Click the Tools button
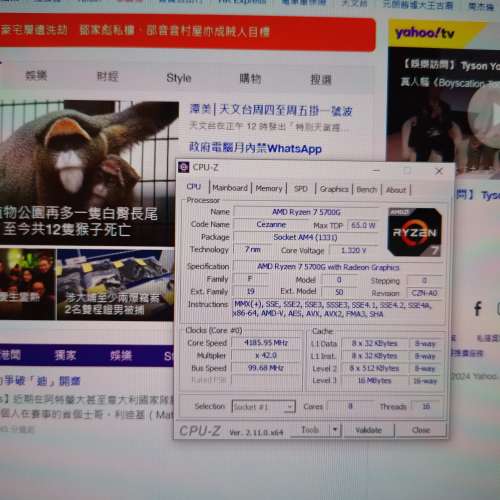The image size is (500, 500). point(310,429)
